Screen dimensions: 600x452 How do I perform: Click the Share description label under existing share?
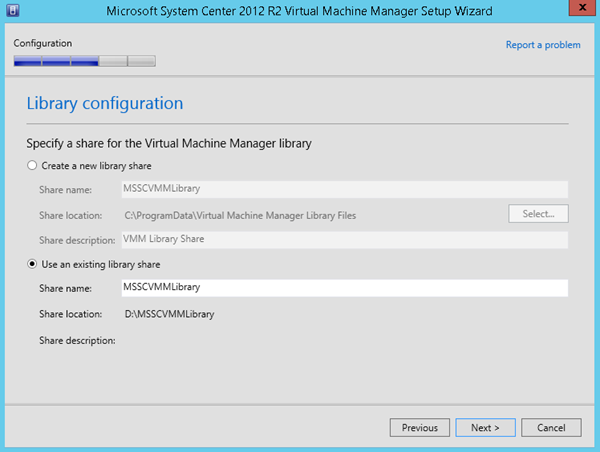77,340
